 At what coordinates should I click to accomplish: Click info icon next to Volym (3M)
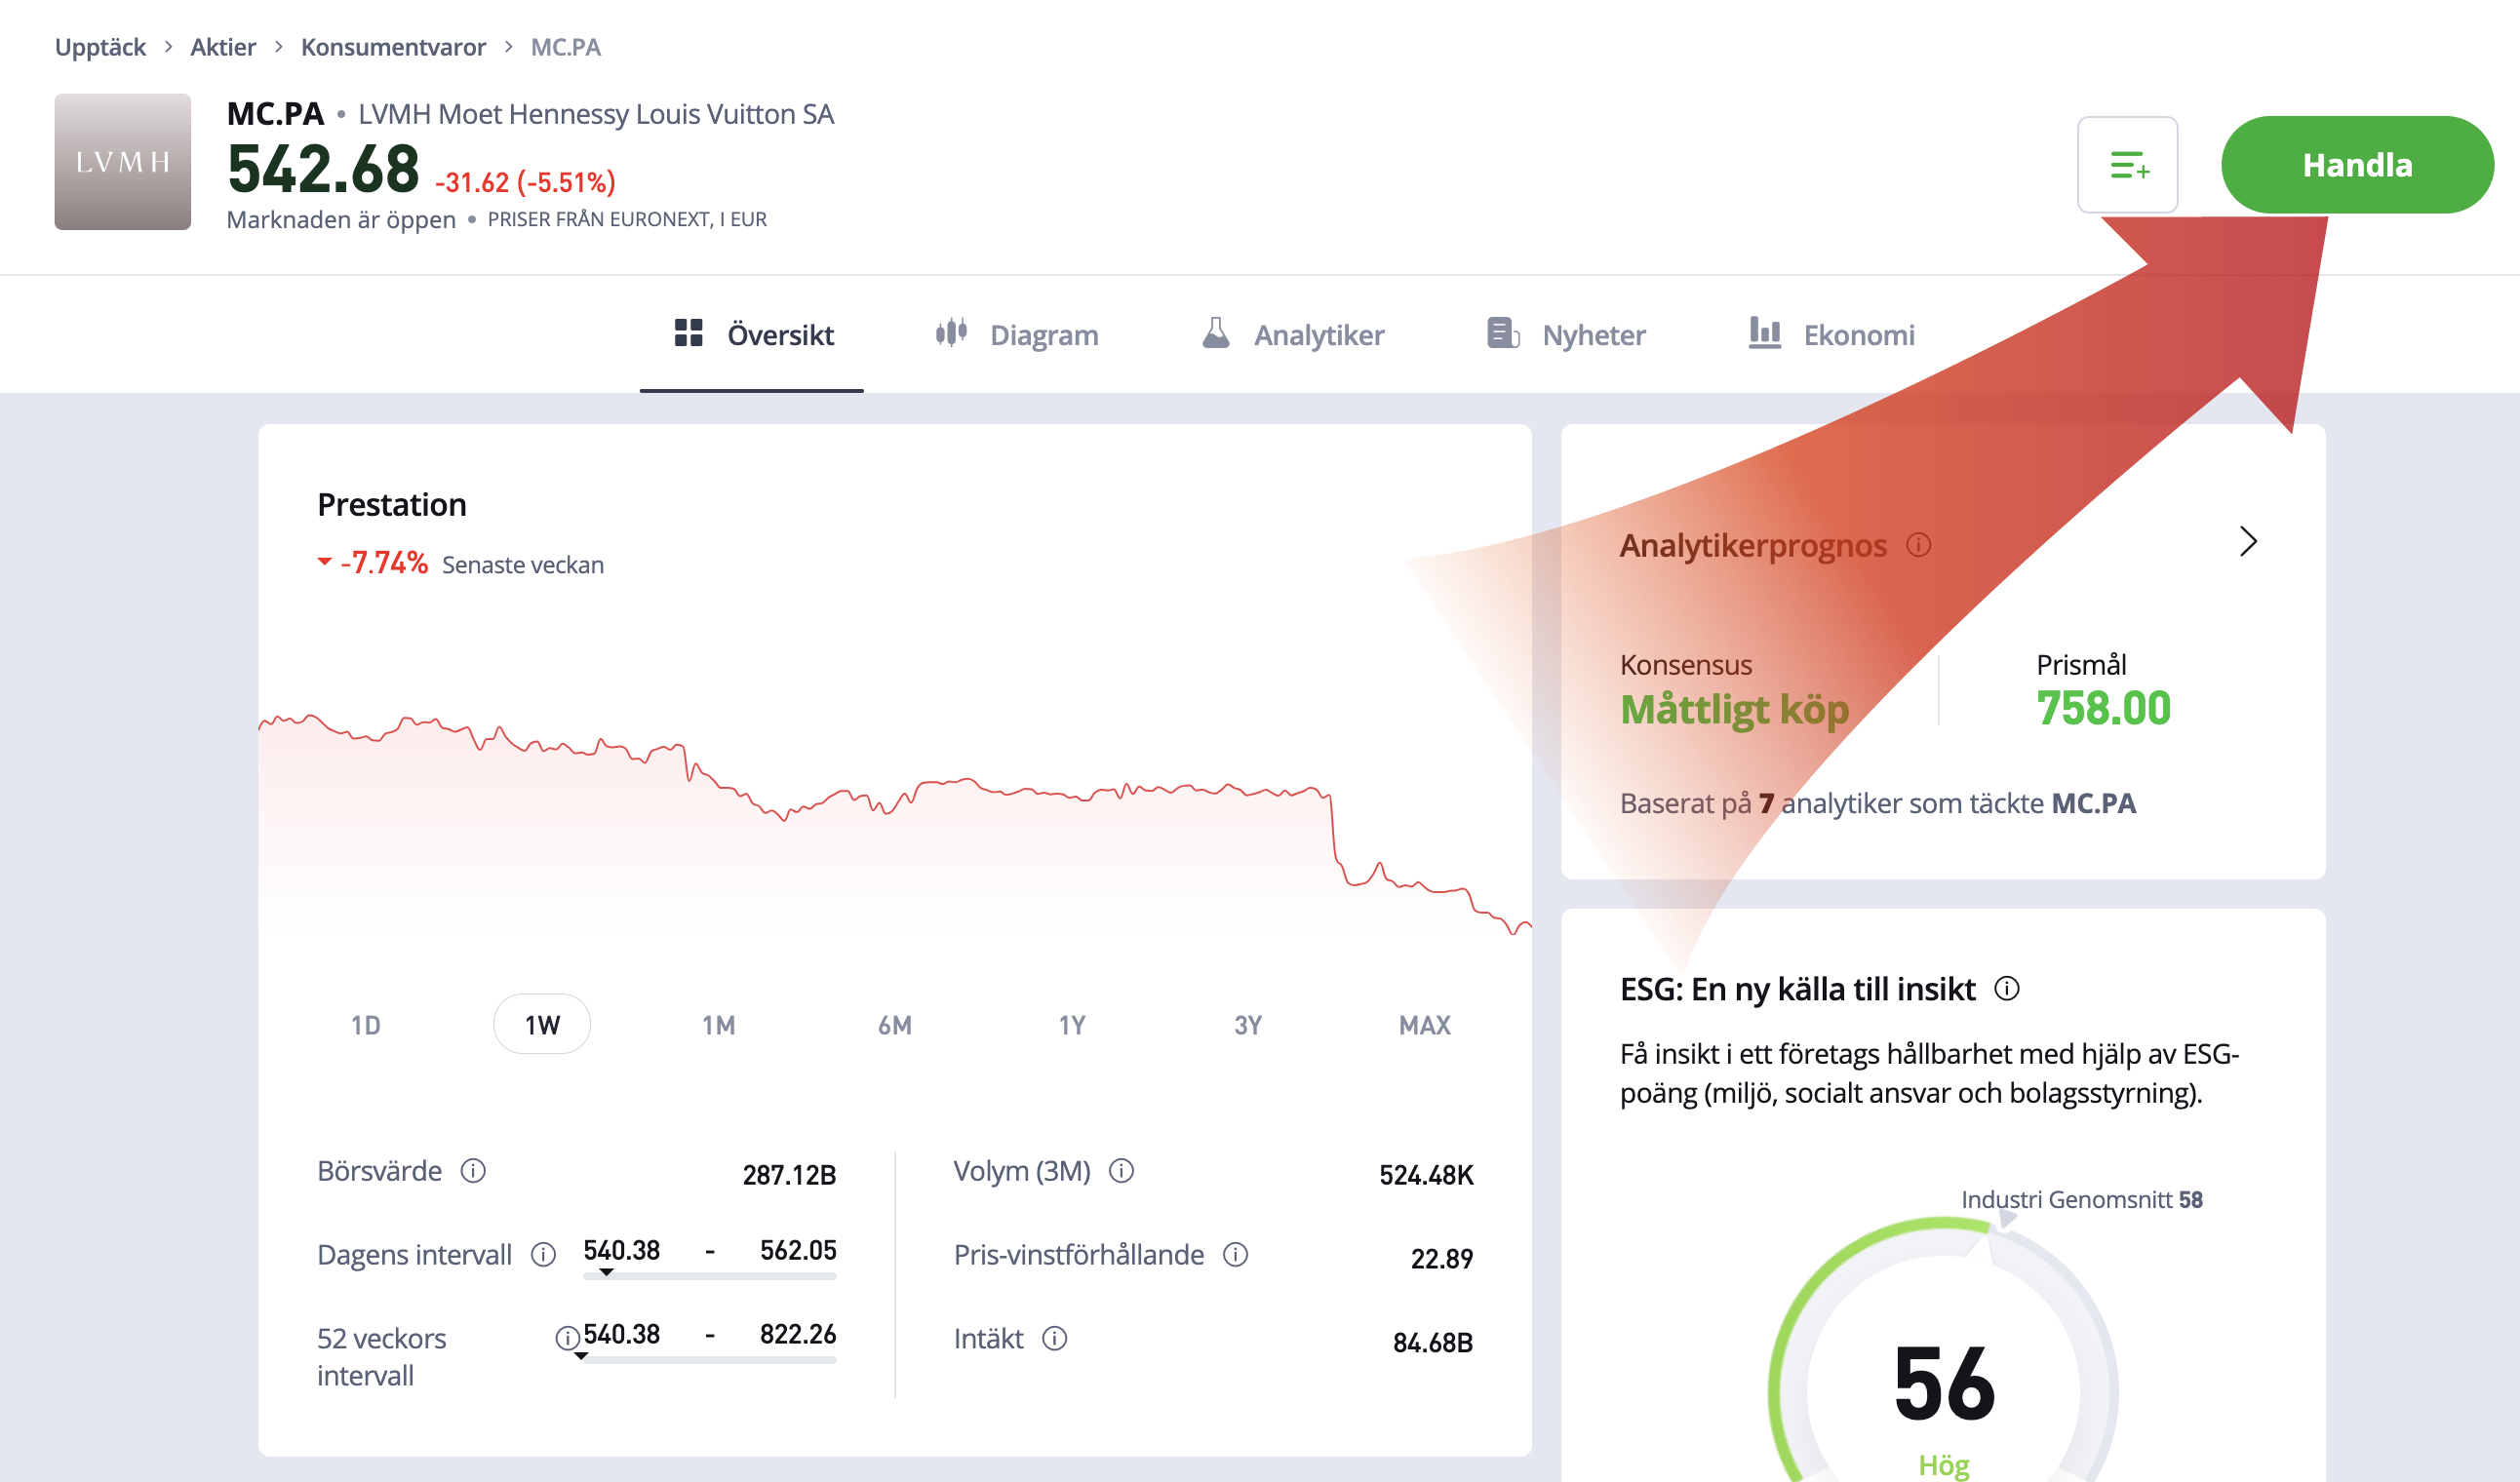[1121, 1170]
